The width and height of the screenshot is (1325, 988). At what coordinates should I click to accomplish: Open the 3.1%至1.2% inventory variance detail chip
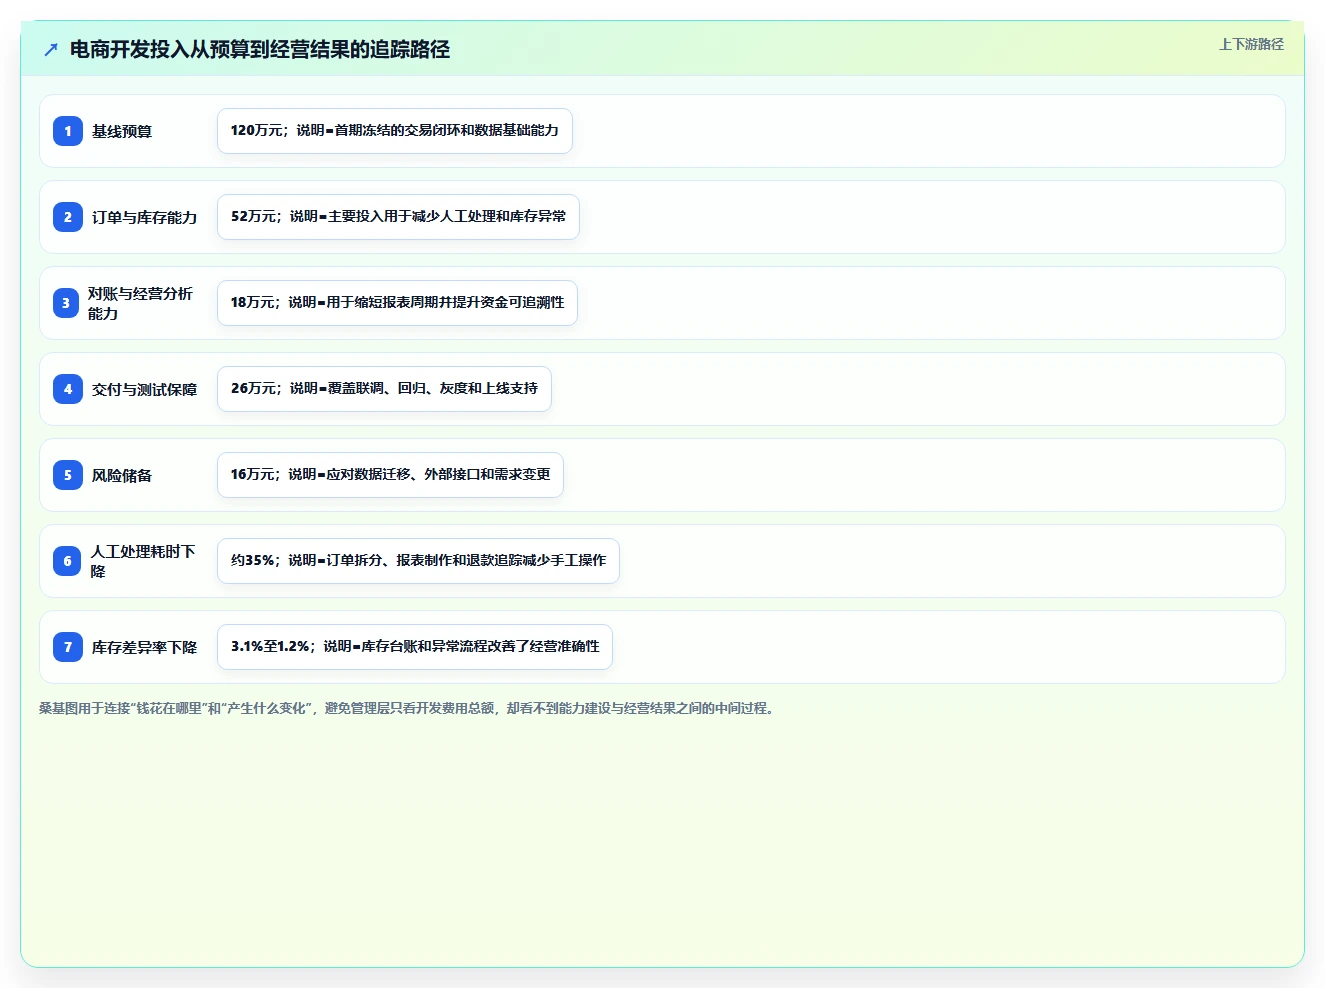point(415,647)
